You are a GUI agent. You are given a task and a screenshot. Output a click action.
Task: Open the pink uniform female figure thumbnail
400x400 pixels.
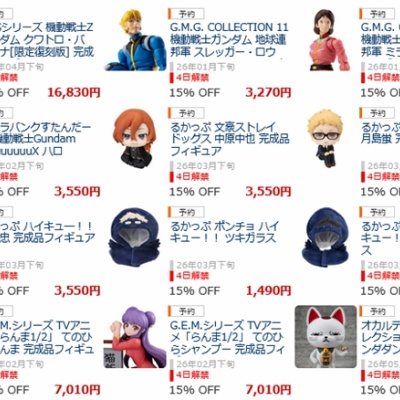click(x=328, y=40)
